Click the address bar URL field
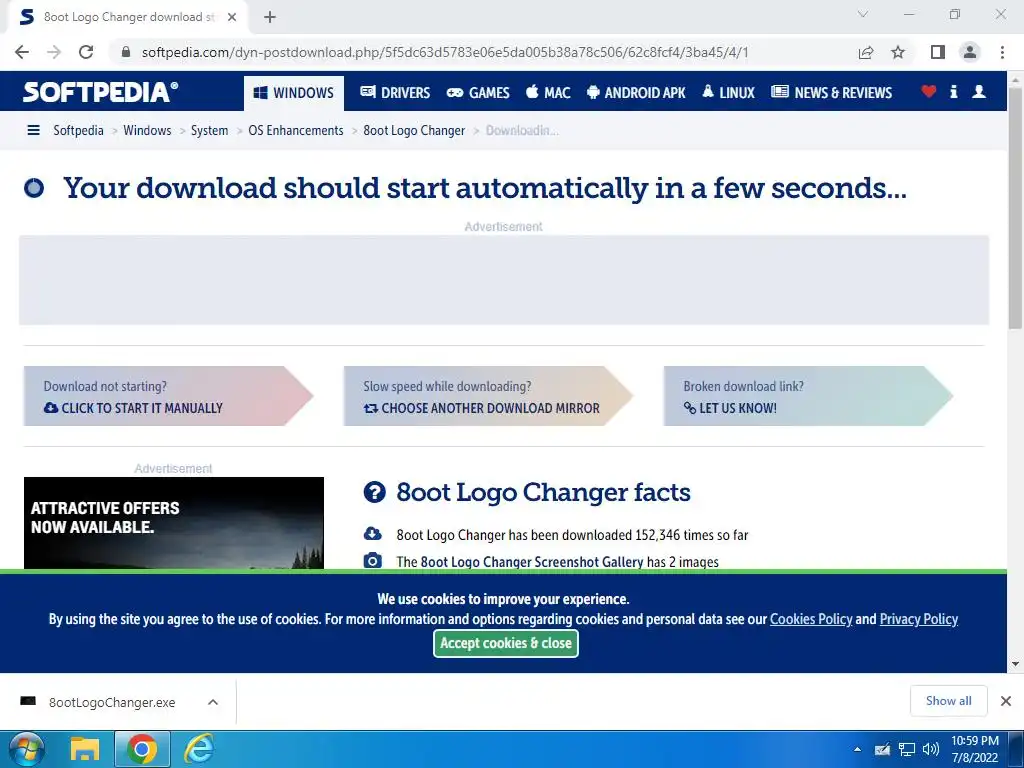Screen dimensions: 1024x768 (x=444, y=52)
